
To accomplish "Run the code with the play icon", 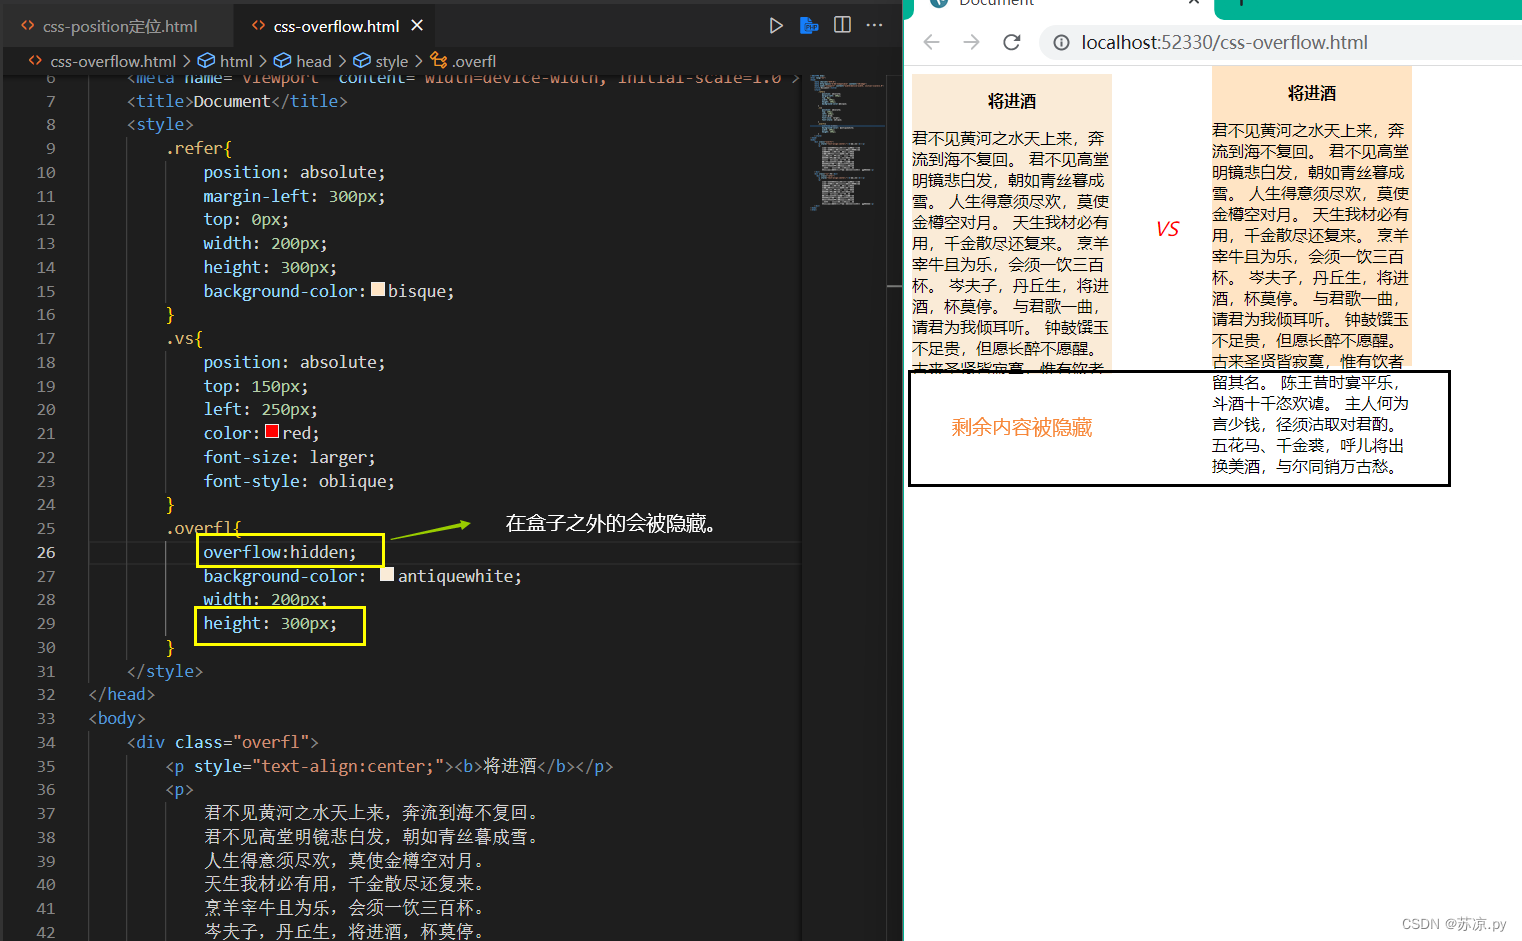I will coord(776,25).
